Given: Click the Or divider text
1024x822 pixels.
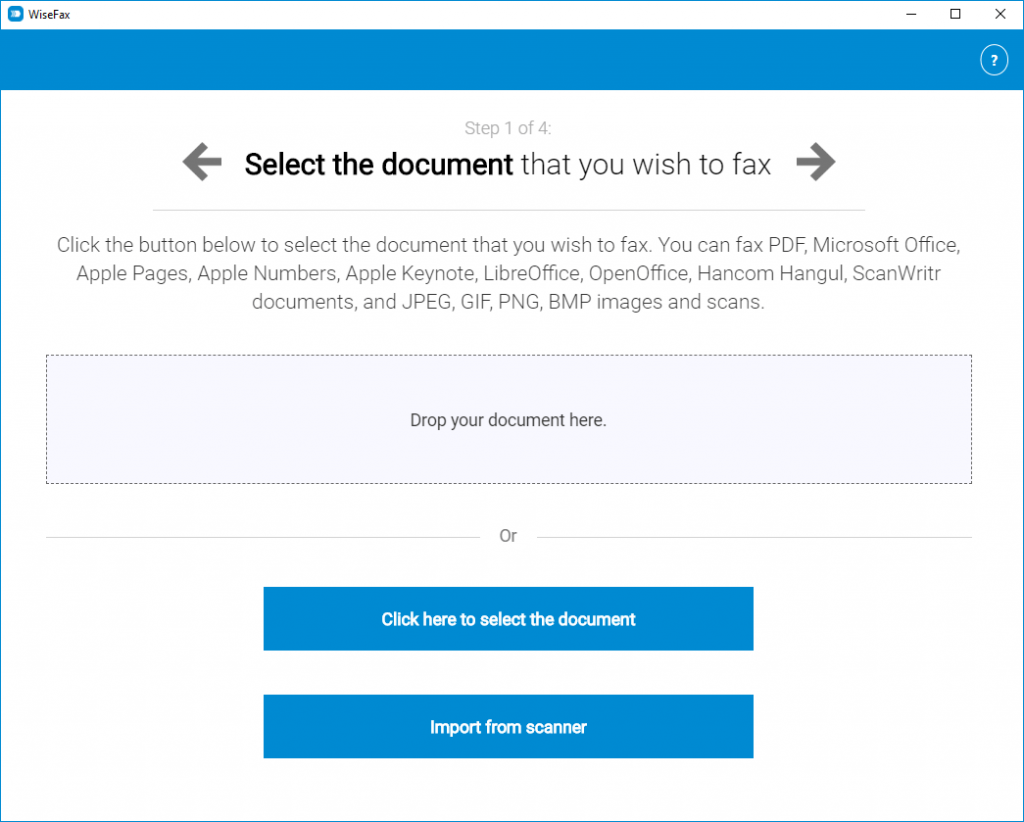Looking at the screenshot, I should tap(508, 536).
